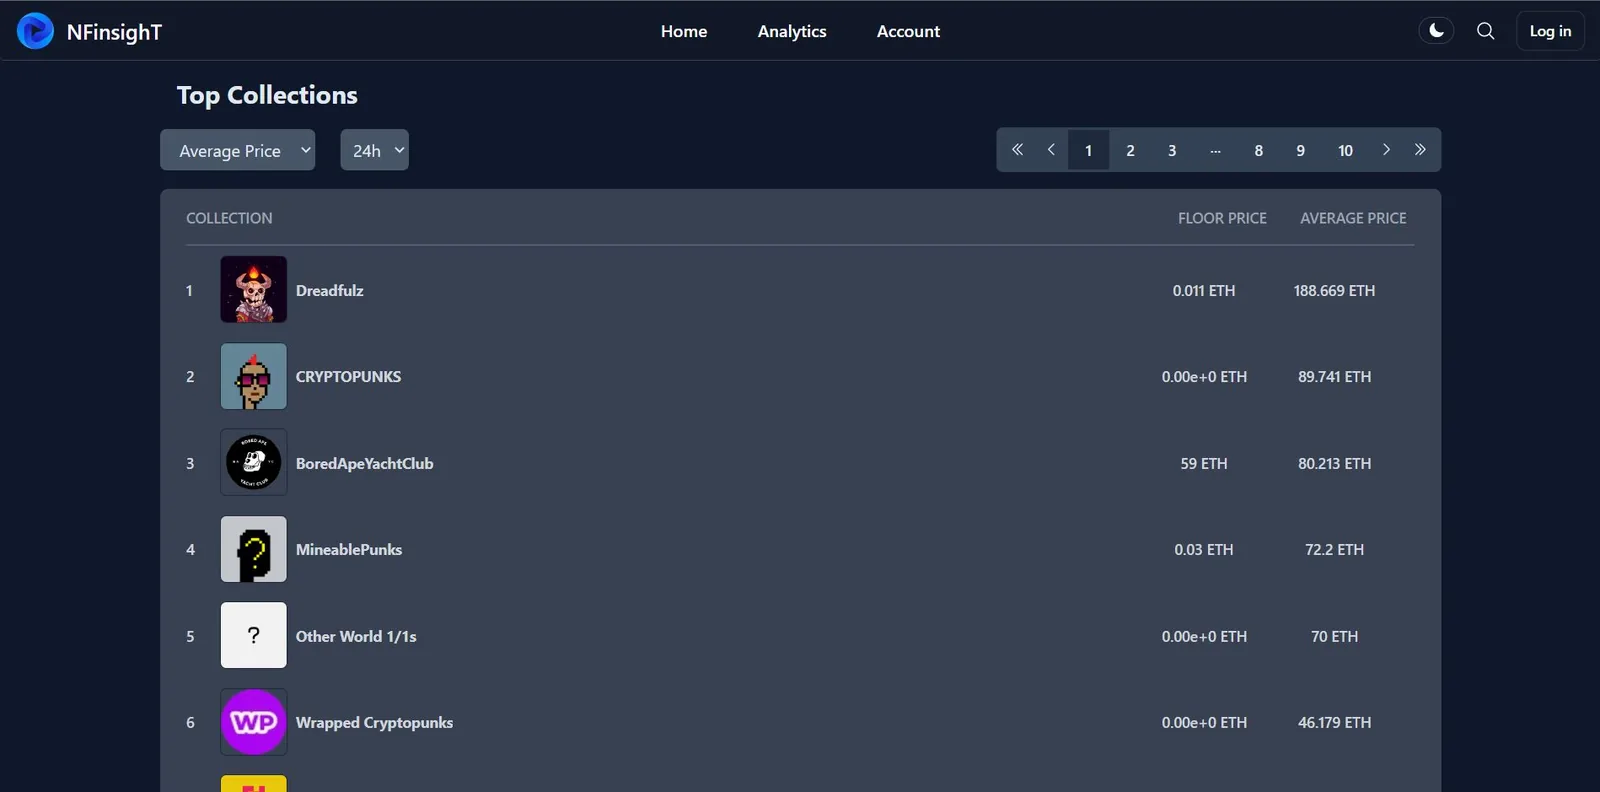Click the Top Collections heading
This screenshot has height=792, width=1600.
267,95
